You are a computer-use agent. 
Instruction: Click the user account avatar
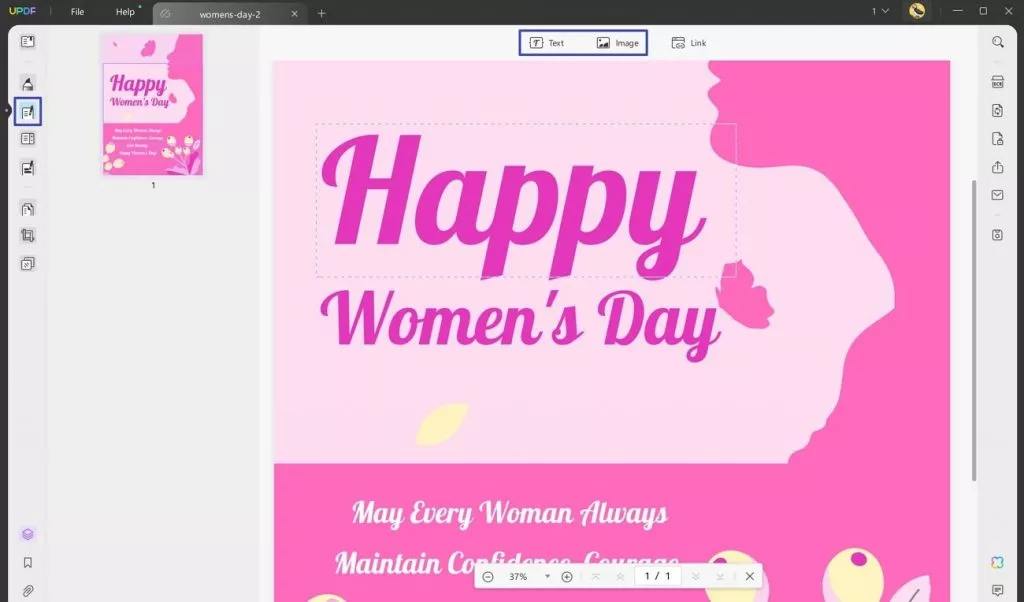pyautogui.click(x=917, y=11)
